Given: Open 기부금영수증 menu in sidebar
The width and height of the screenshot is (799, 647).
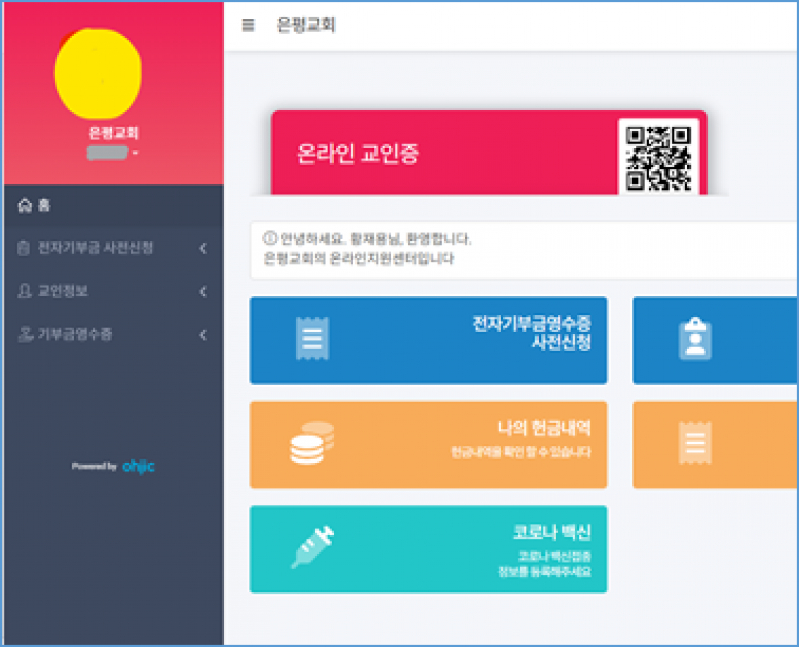Looking at the screenshot, I should coord(74,335).
